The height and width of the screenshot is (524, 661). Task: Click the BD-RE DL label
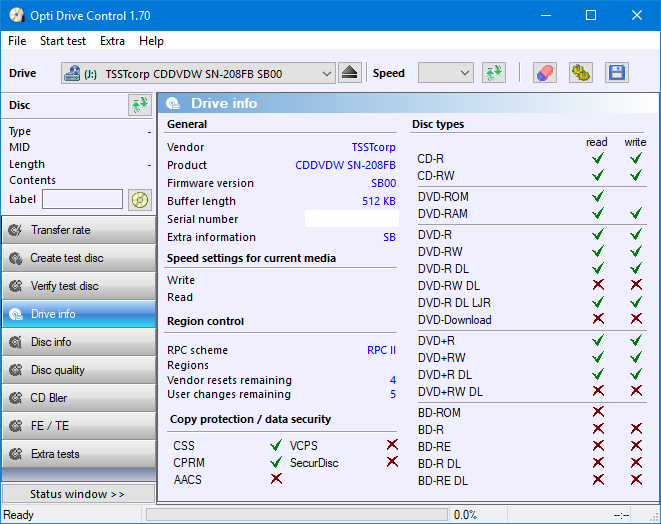(x=443, y=481)
